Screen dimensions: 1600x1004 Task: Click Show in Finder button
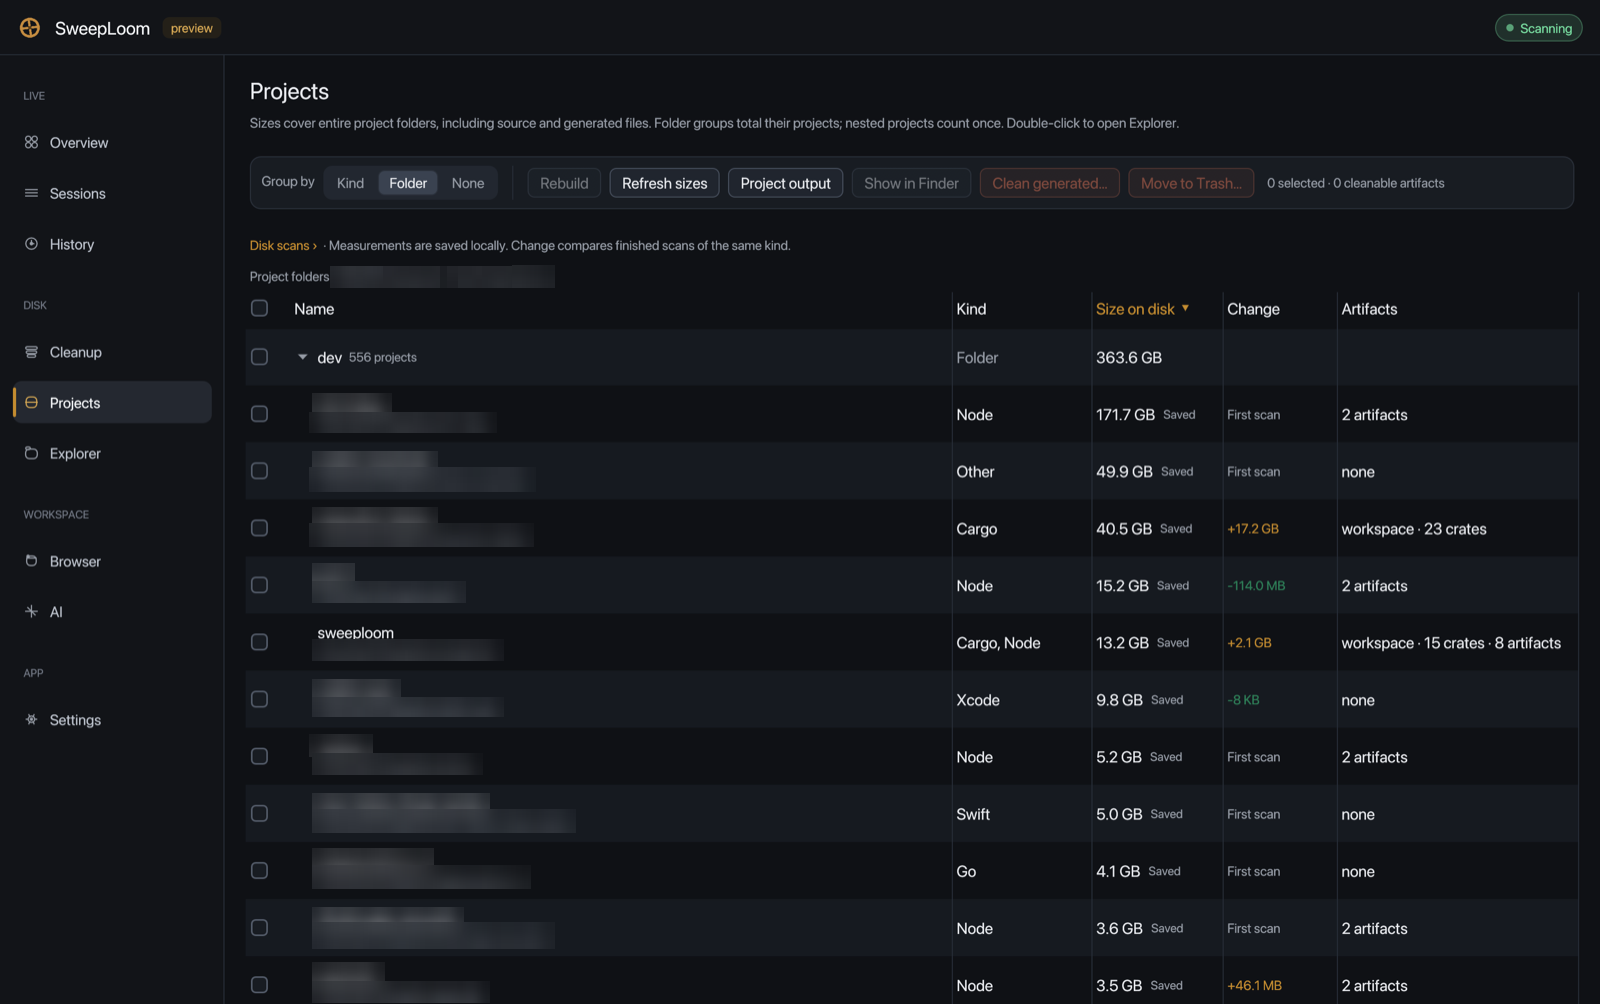[x=911, y=183]
